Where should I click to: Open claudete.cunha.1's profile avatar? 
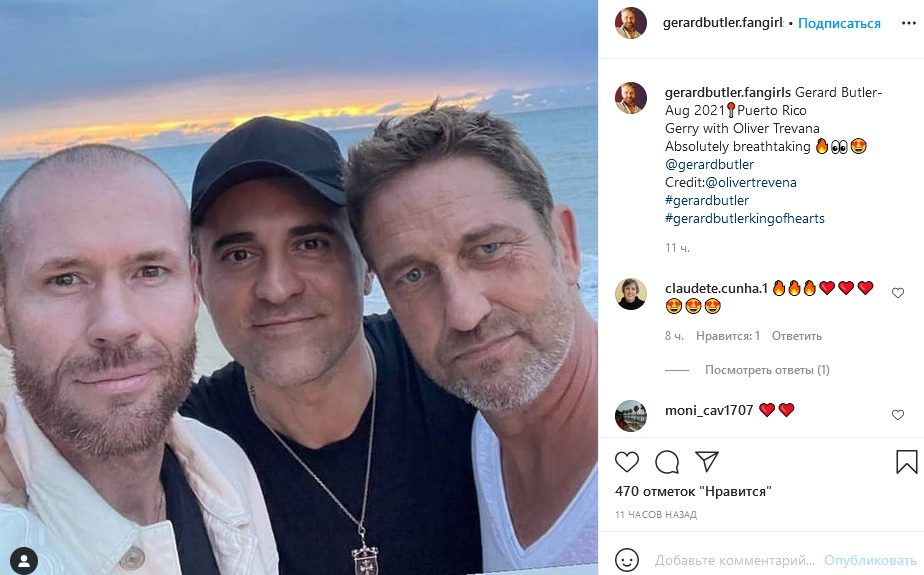pos(630,294)
